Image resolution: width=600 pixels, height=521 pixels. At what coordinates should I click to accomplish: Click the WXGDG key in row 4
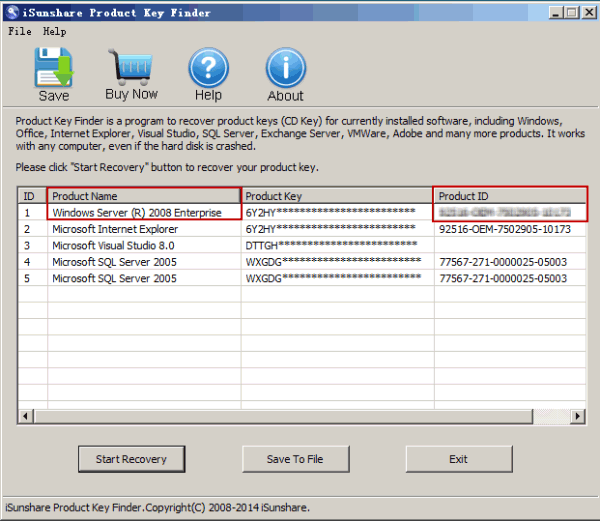click(333, 262)
